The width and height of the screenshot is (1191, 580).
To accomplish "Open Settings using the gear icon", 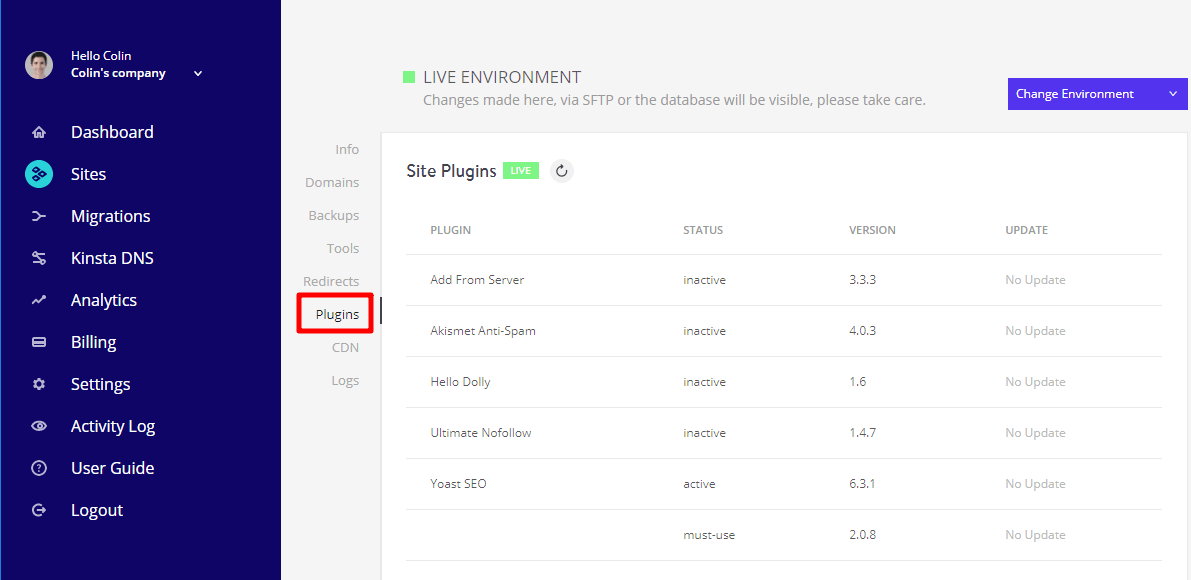I will [38, 383].
